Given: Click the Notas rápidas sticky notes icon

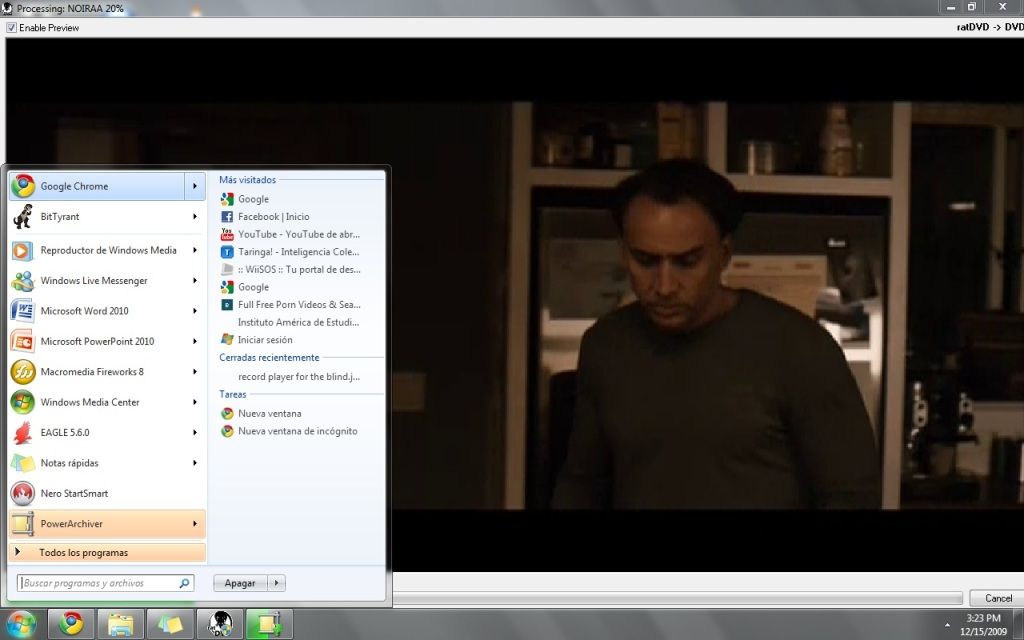Looking at the screenshot, I should (x=22, y=463).
